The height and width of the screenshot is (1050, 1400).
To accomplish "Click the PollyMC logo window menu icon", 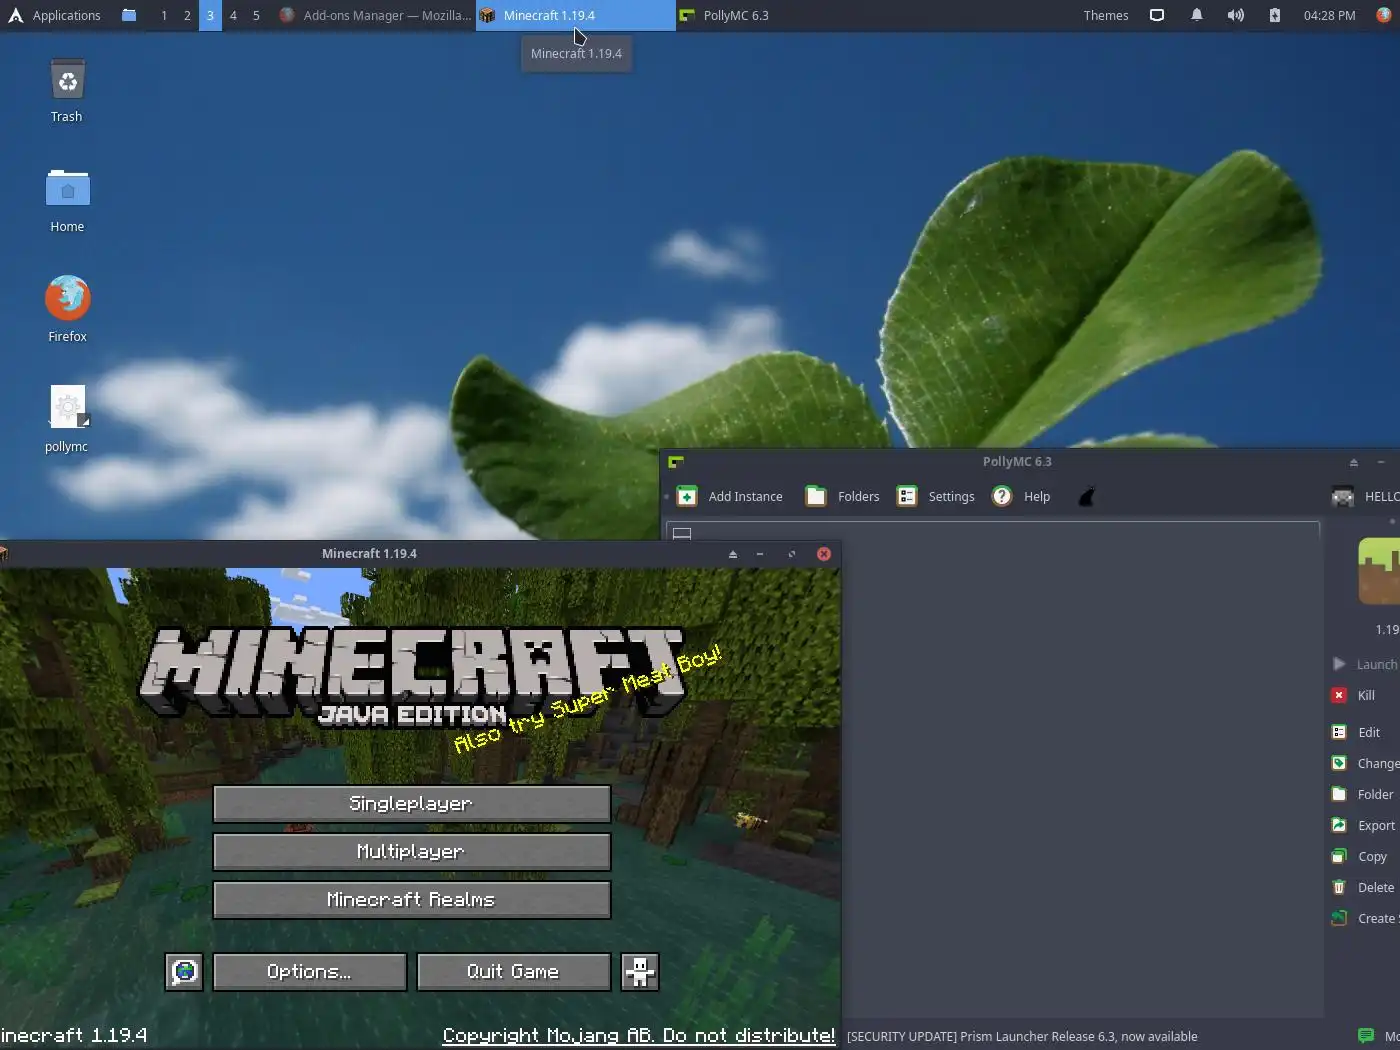I will 676,462.
